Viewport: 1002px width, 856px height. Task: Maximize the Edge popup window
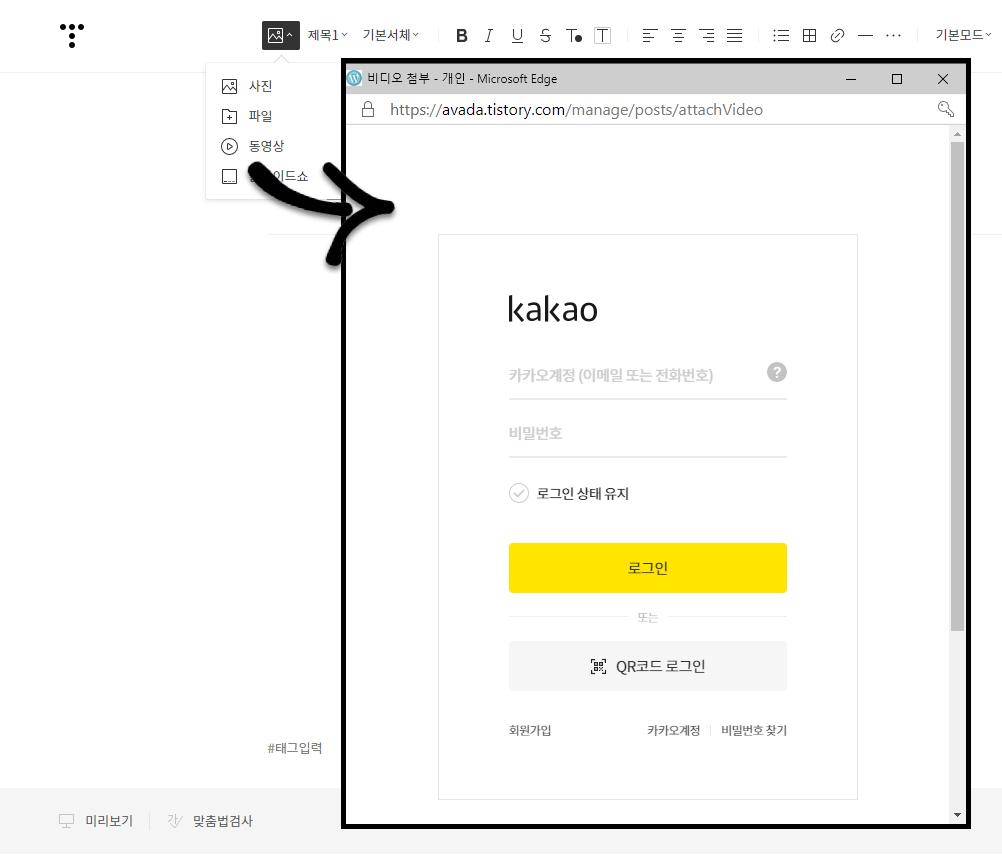point(897,79)
